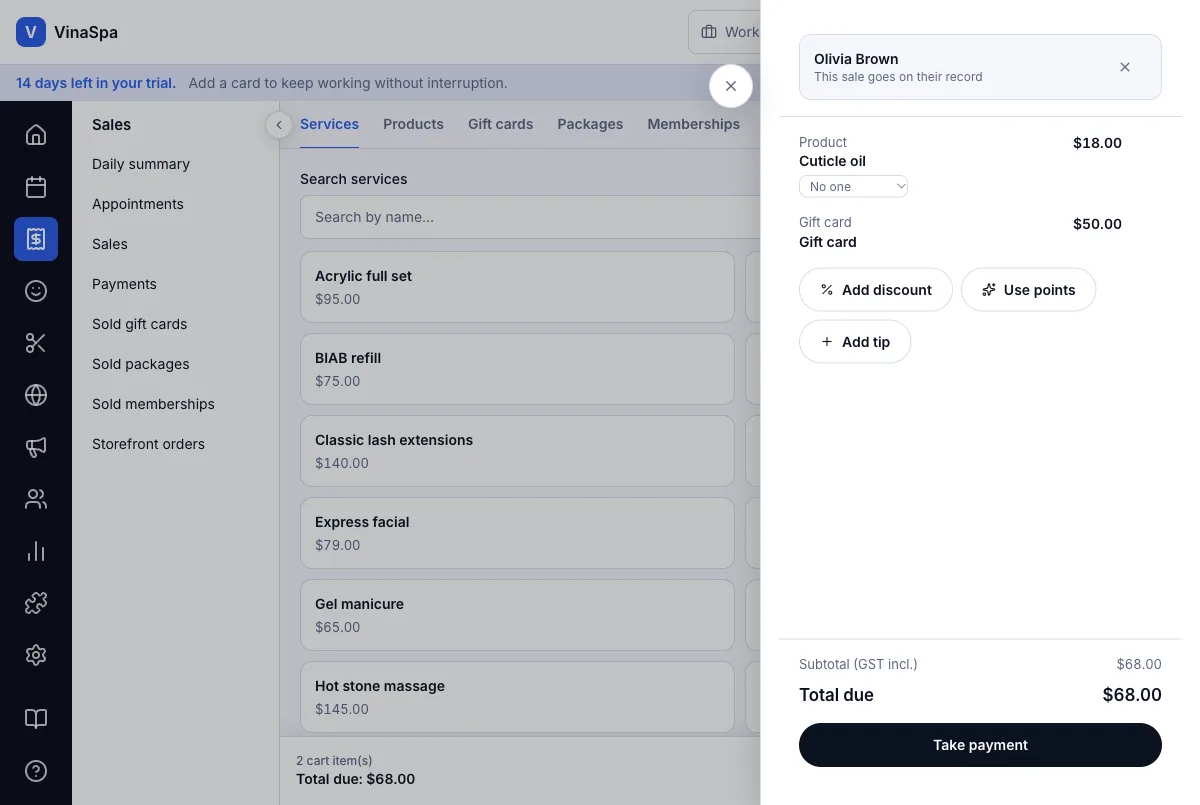Open the help question mark icon
The width and height of the screenshot is (1200, 805).
[x=36, y=771]
